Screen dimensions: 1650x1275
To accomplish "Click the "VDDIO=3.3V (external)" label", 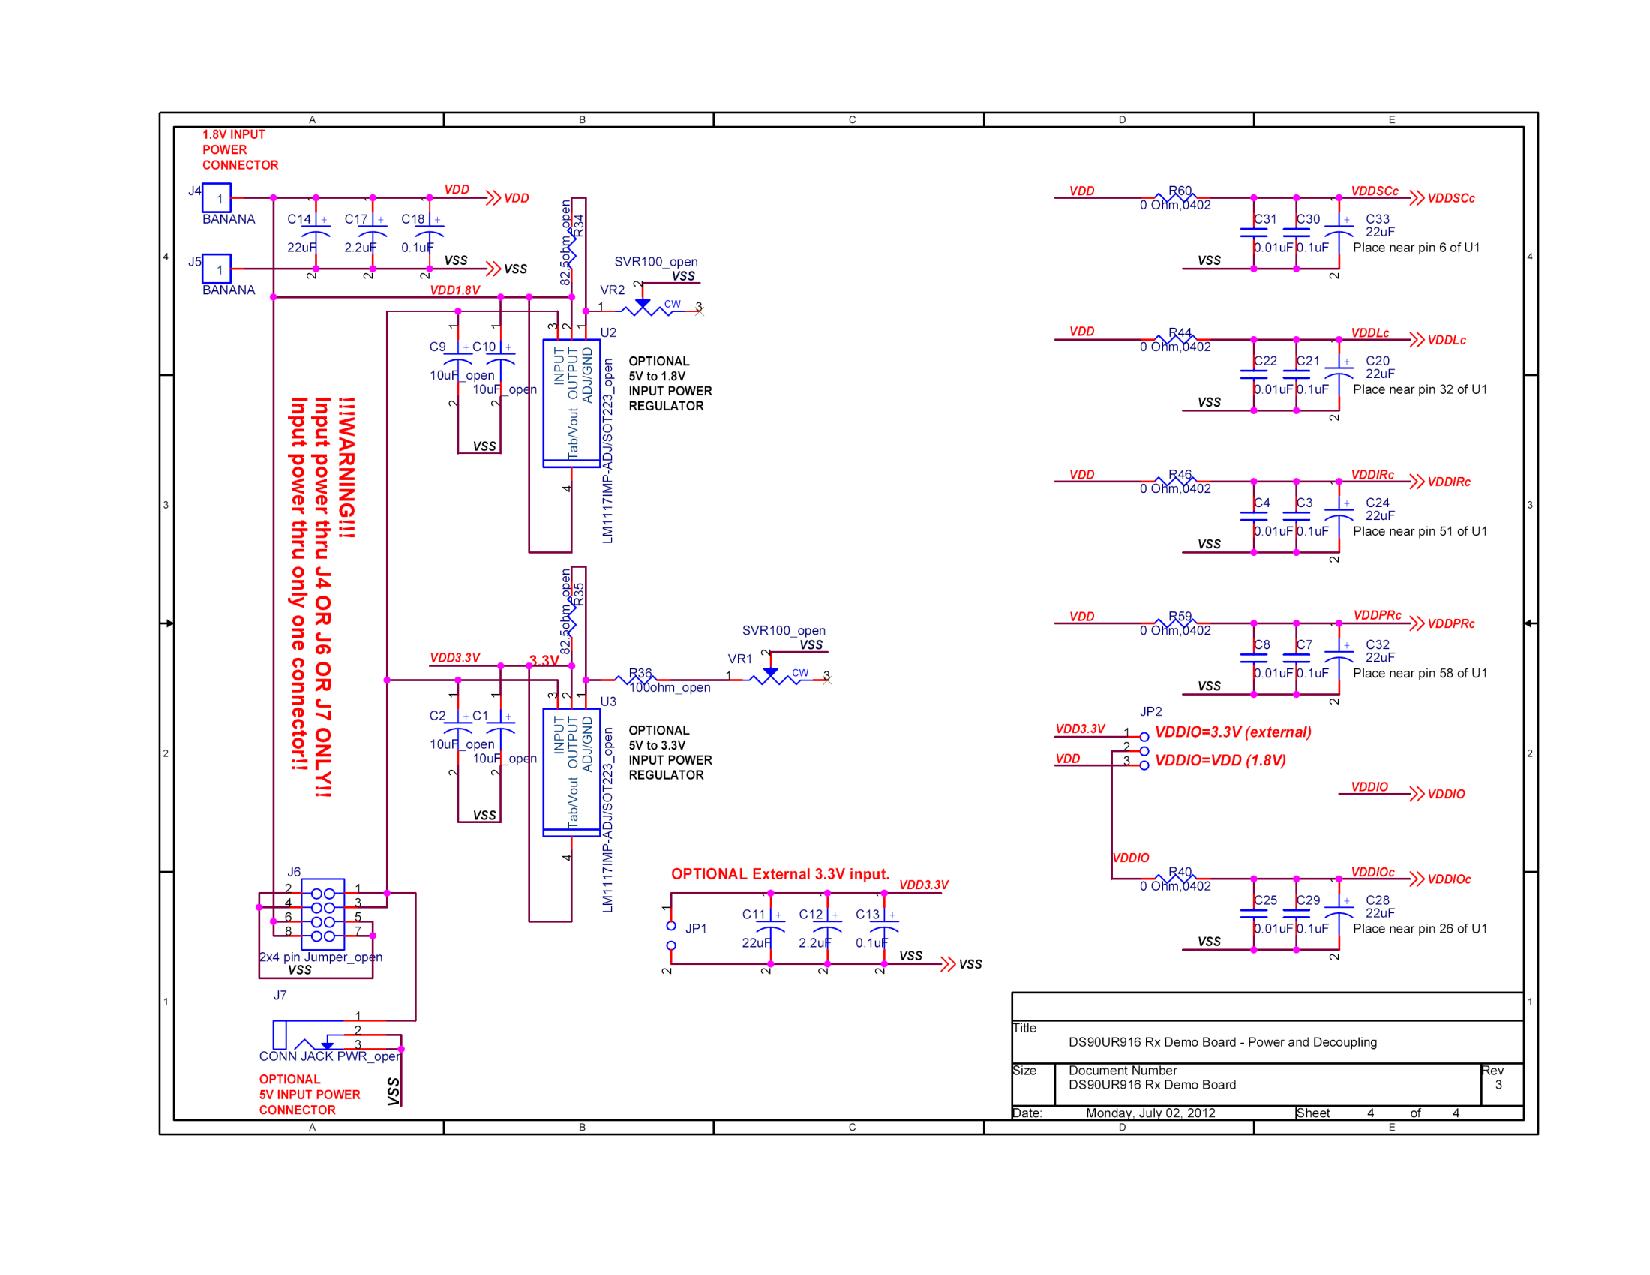I will pos(1232,732).
